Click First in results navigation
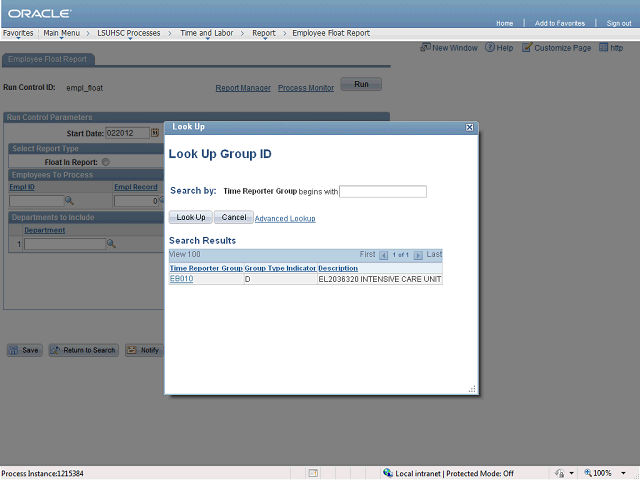 367,254
